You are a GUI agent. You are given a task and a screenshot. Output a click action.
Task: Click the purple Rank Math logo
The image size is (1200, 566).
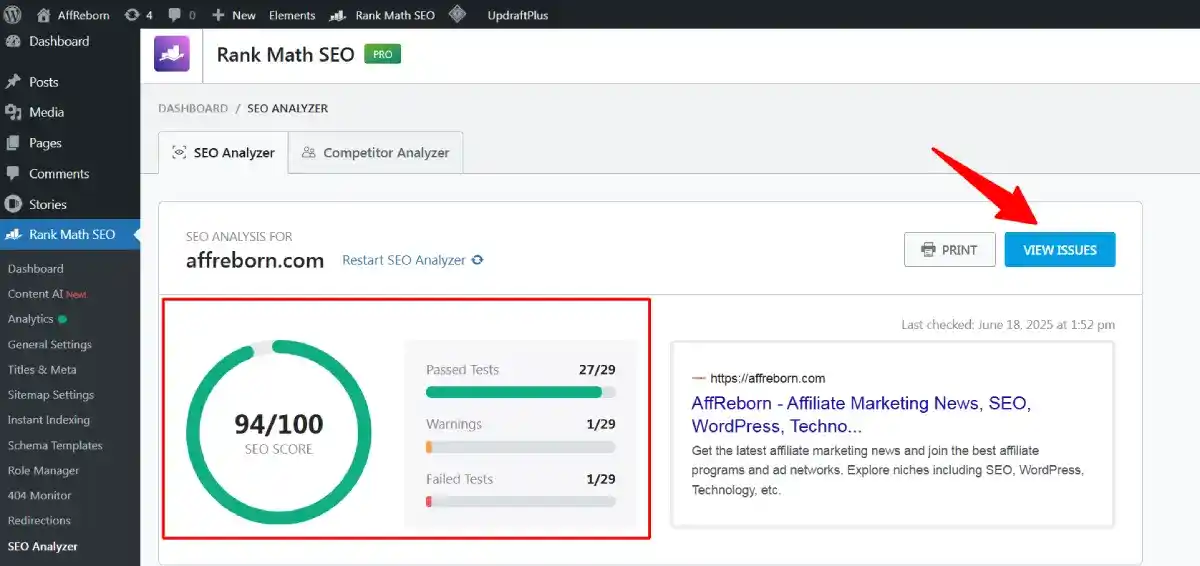click(172, 54)
